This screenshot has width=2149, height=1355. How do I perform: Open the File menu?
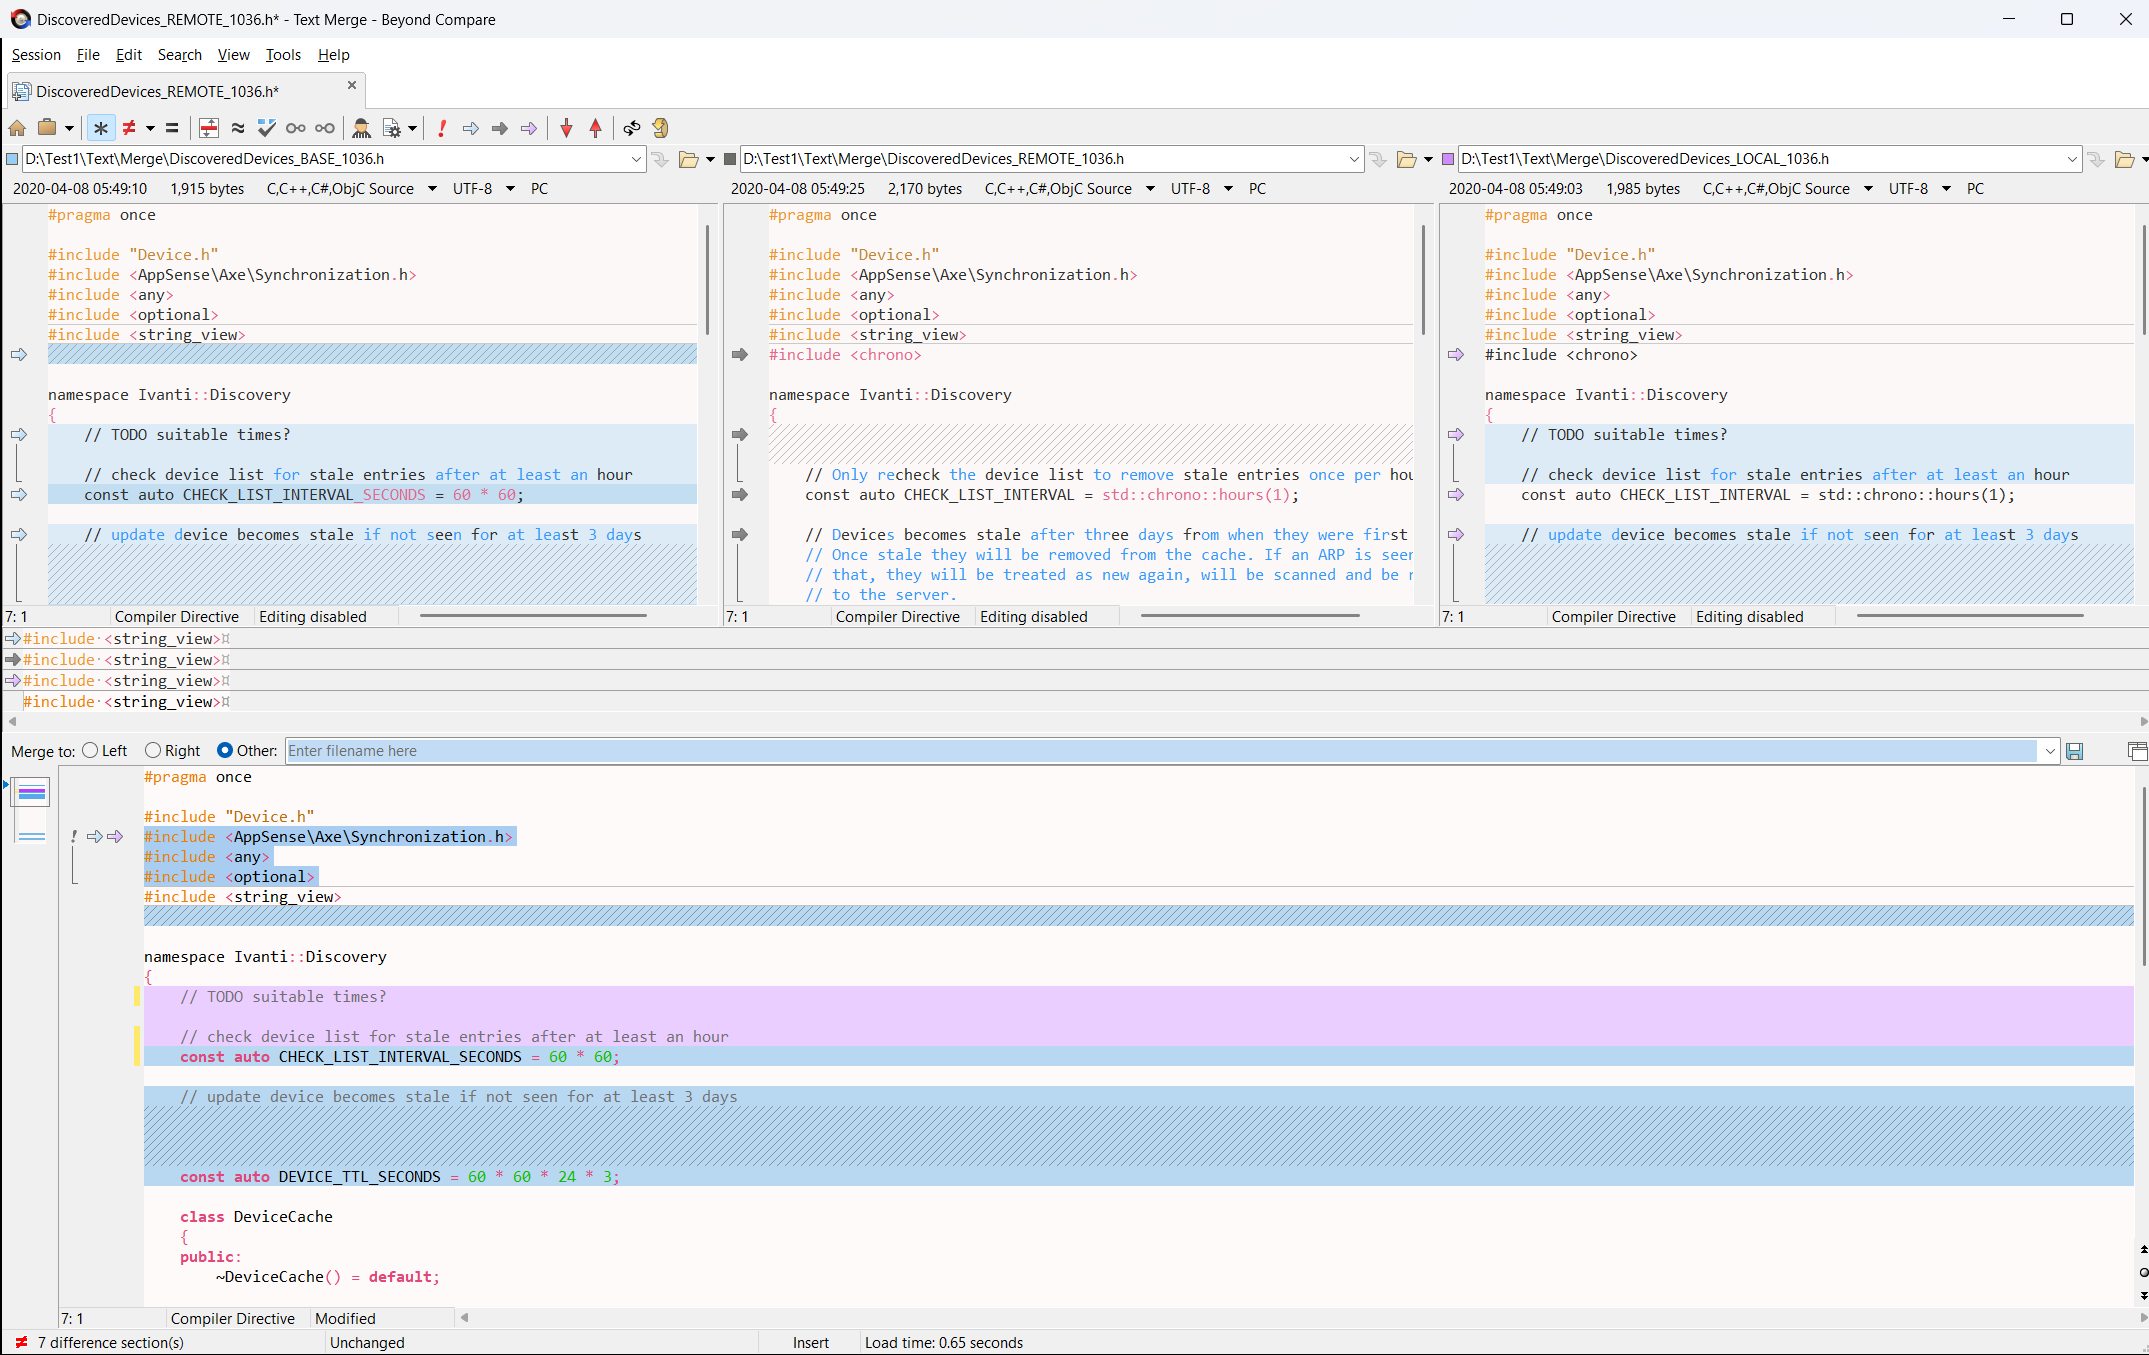click(x=88, y=55)
